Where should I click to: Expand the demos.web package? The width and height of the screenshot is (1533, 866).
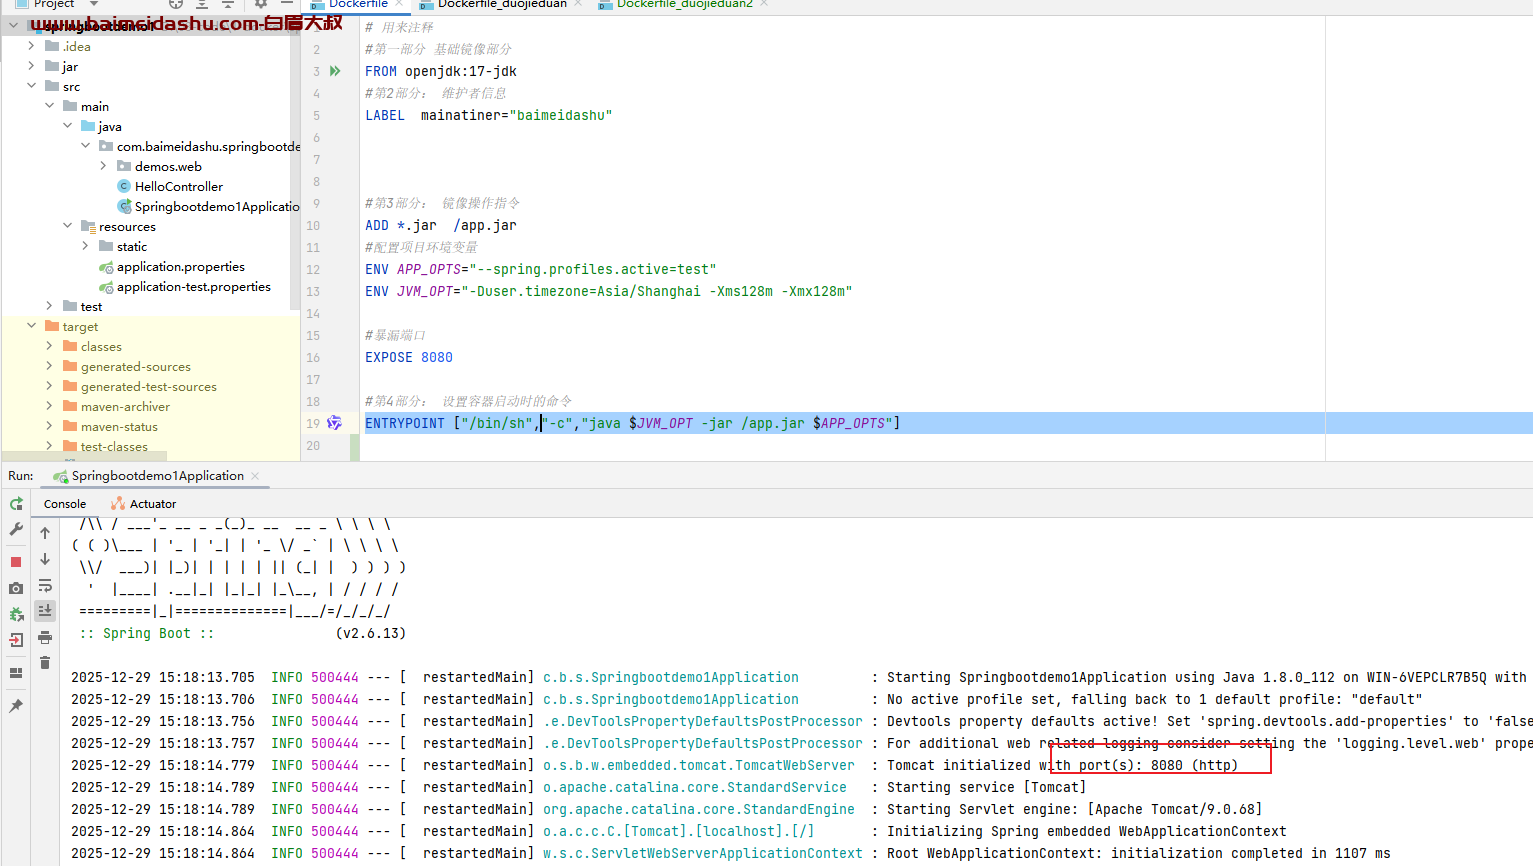tap(104, 166)
